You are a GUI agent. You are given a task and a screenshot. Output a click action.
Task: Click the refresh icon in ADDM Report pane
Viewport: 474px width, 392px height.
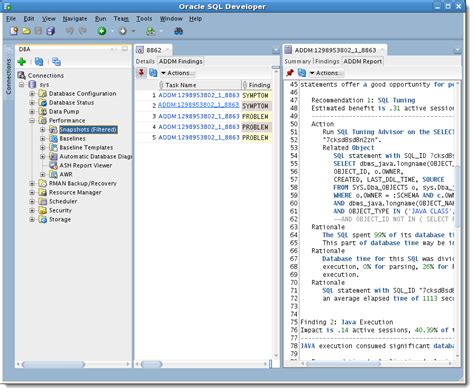pos(302,73)
